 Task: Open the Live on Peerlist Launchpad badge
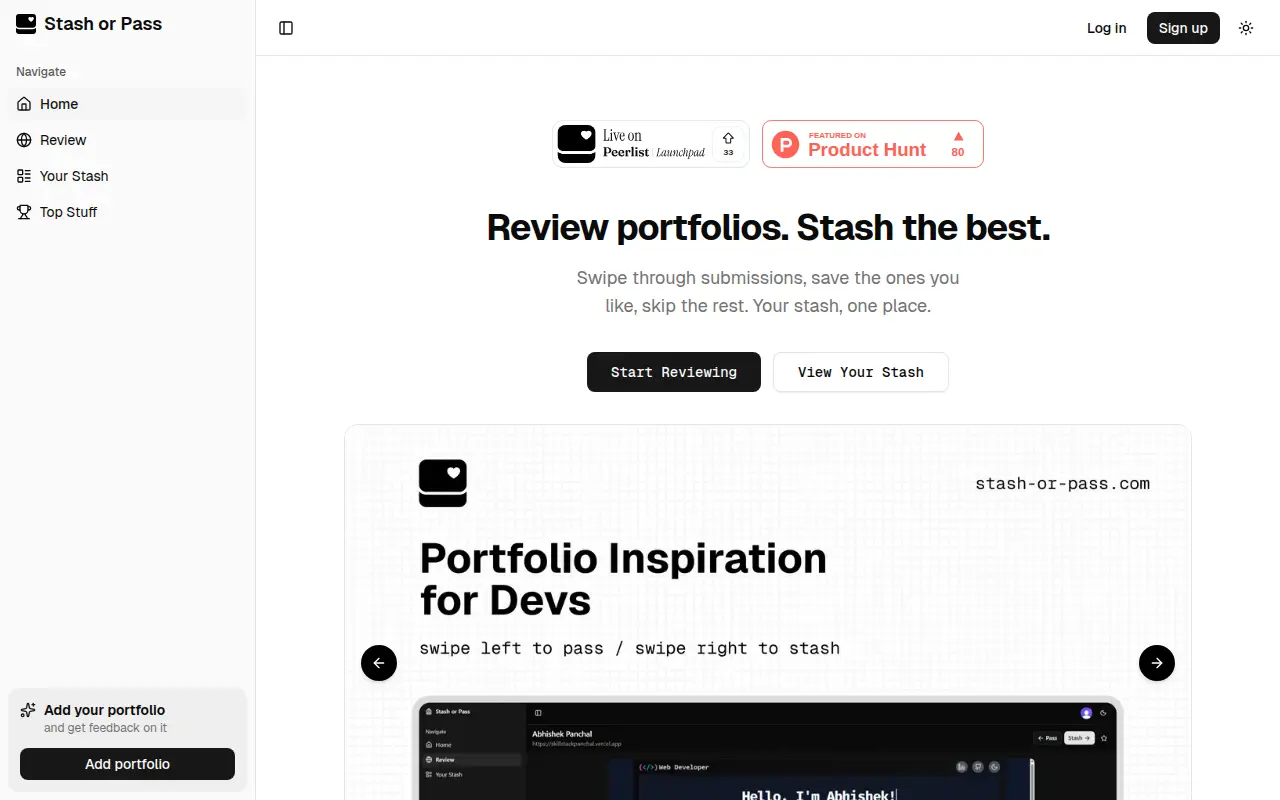click(x=651, y=144)
